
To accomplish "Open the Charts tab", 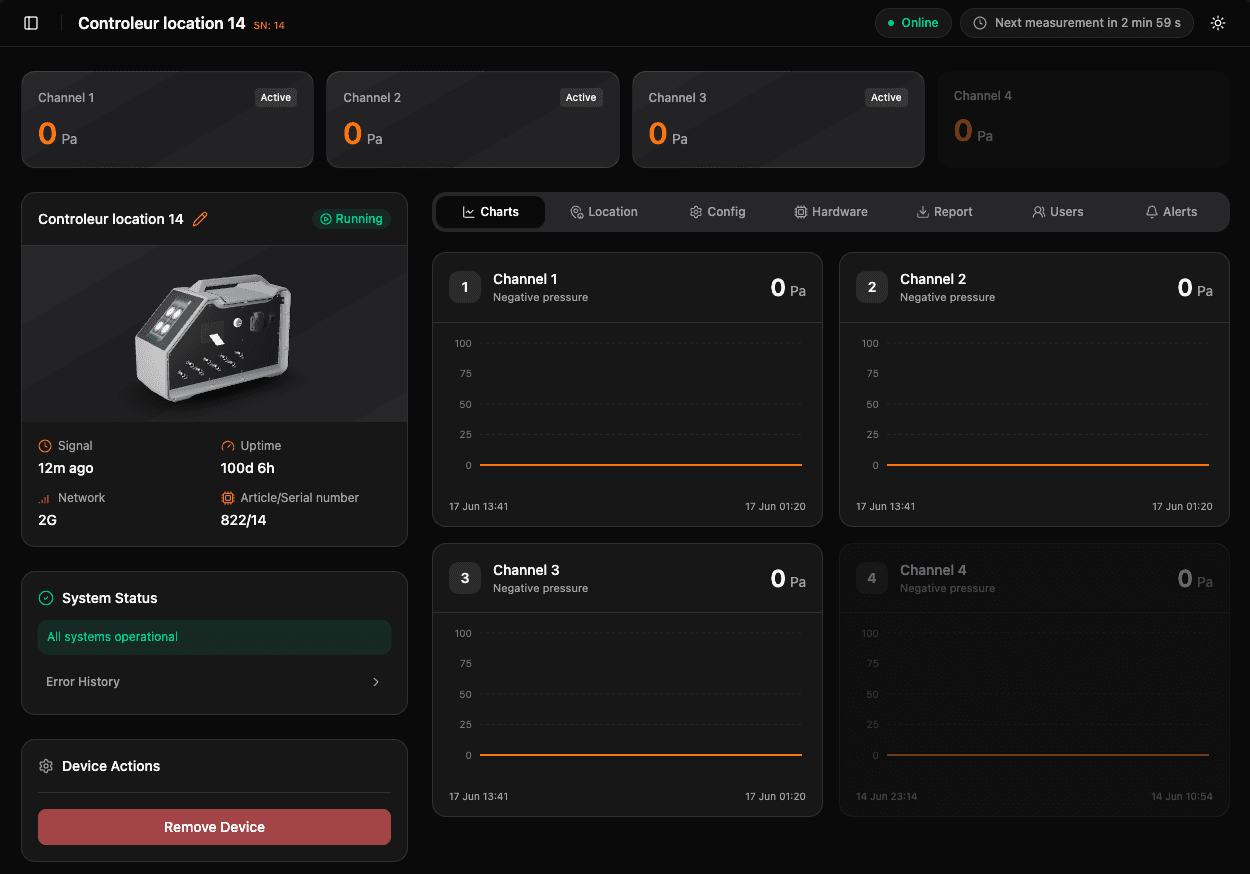I will coord(490,212).
